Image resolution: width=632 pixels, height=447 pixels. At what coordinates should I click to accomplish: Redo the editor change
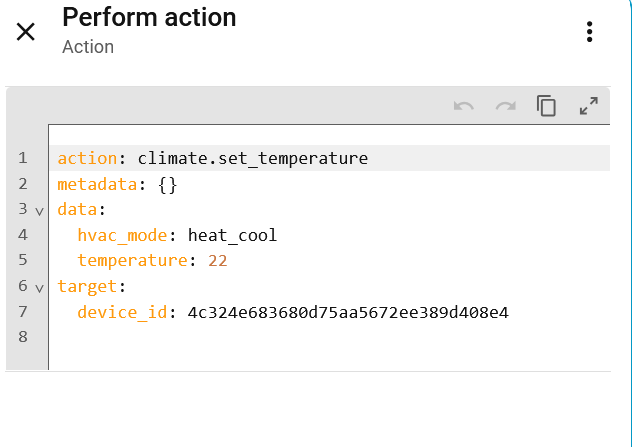pyautogui.click(x=506, y=106)
